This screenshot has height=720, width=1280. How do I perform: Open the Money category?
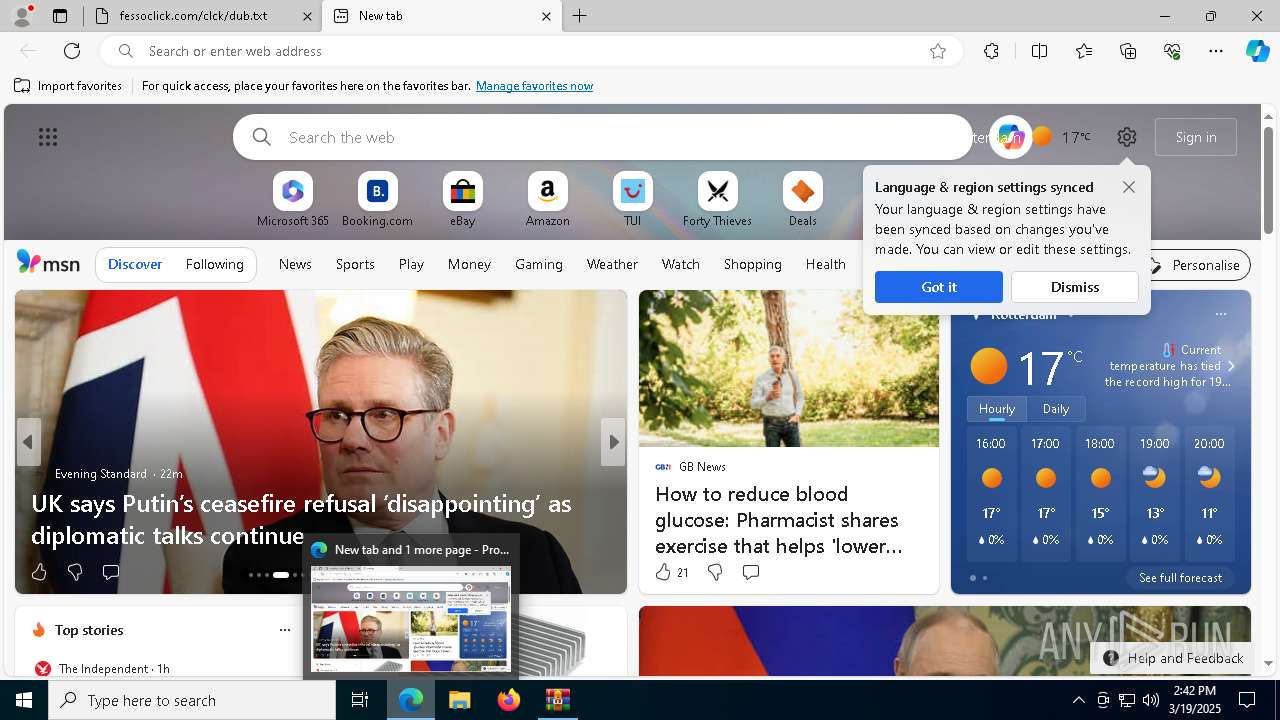pyautogui.click(x=469, y=264)
